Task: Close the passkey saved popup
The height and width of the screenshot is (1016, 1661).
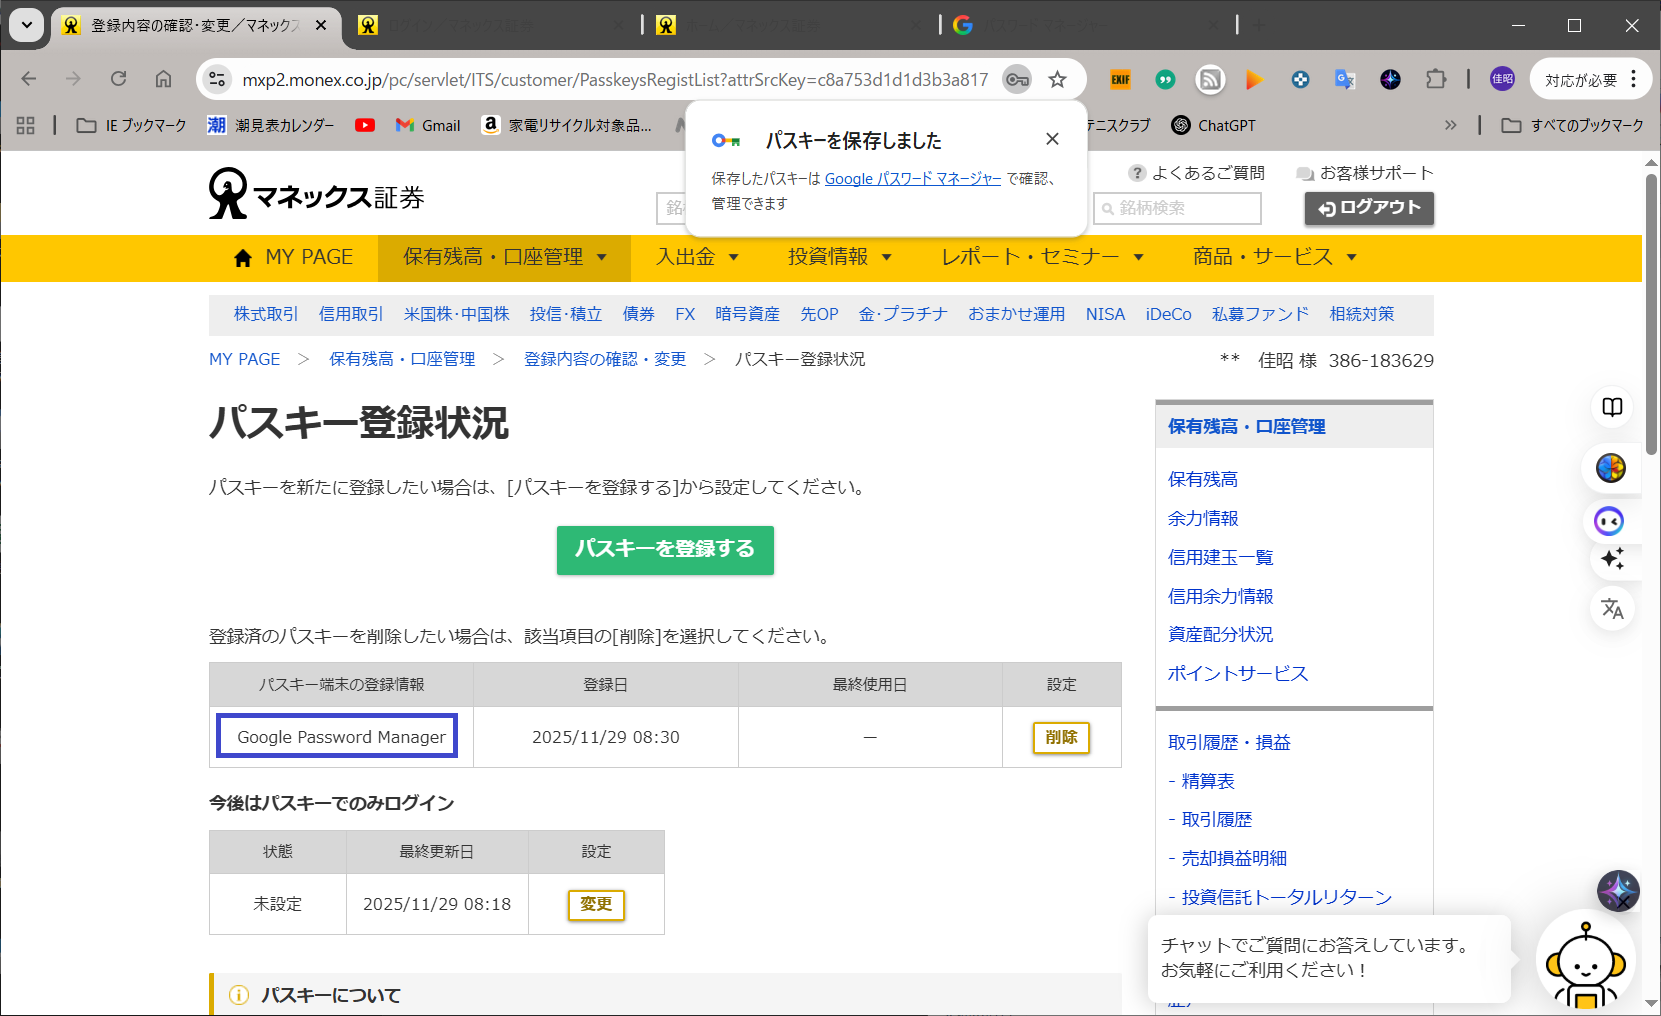Action: click(x=1052, y=139)
